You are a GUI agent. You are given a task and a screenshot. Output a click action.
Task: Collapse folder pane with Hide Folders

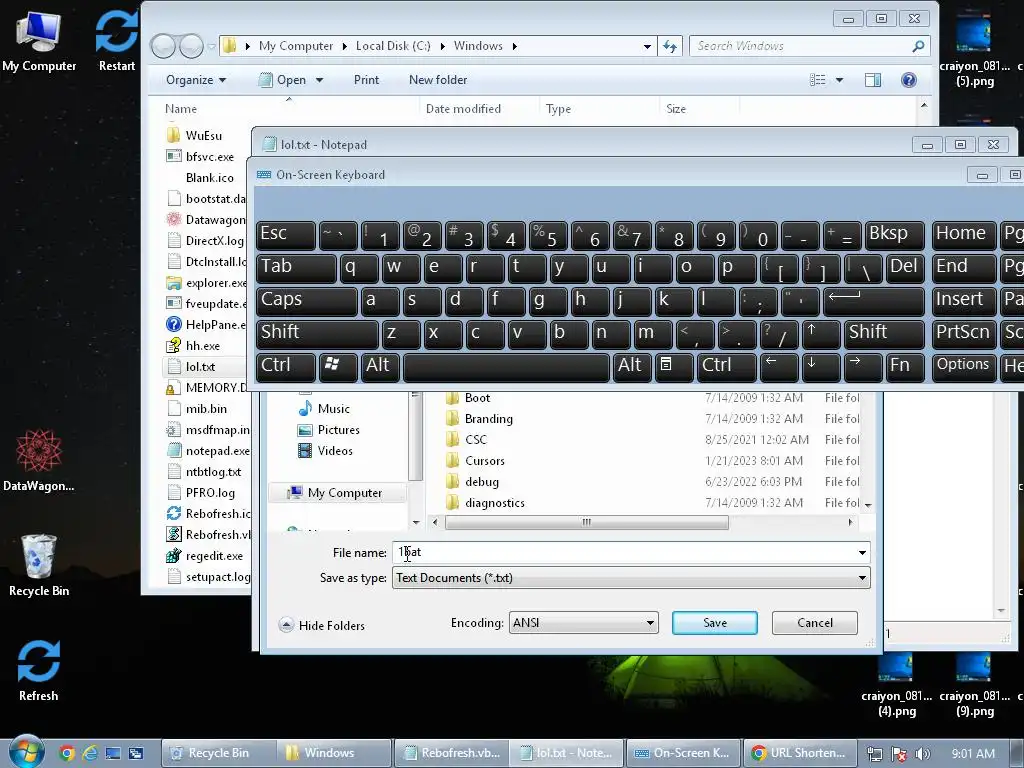tap(321, 626)
